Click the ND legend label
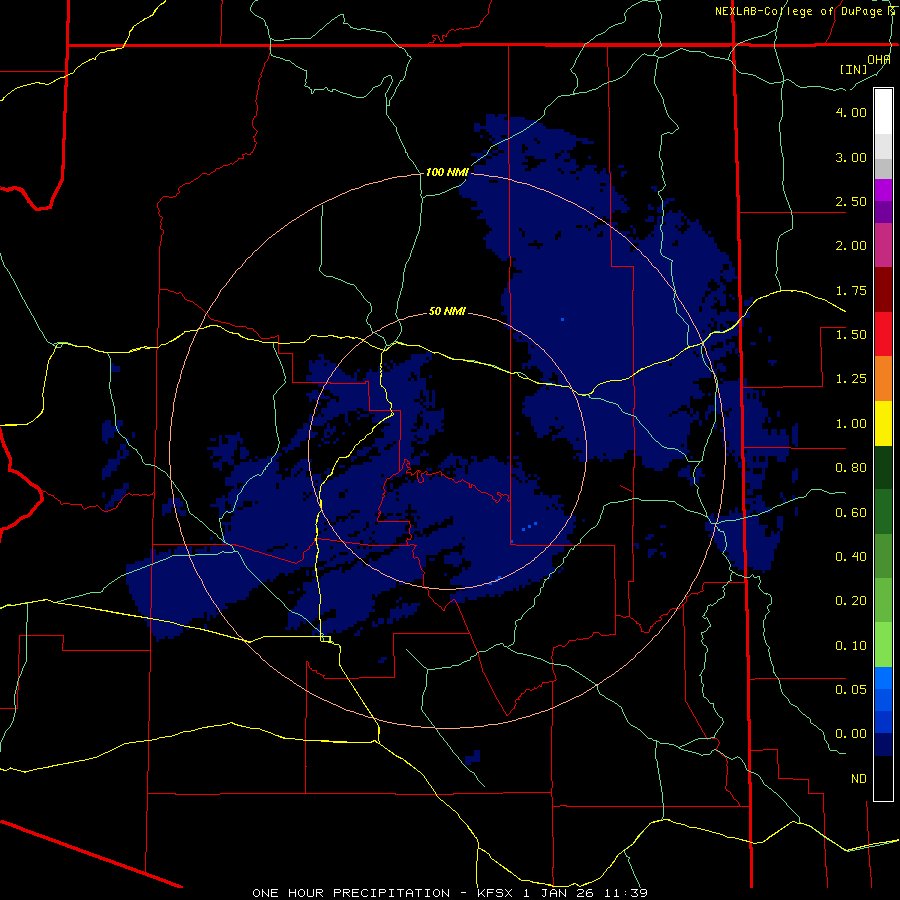900x900 pixels. pyautogui.click(x=859, y=779)
